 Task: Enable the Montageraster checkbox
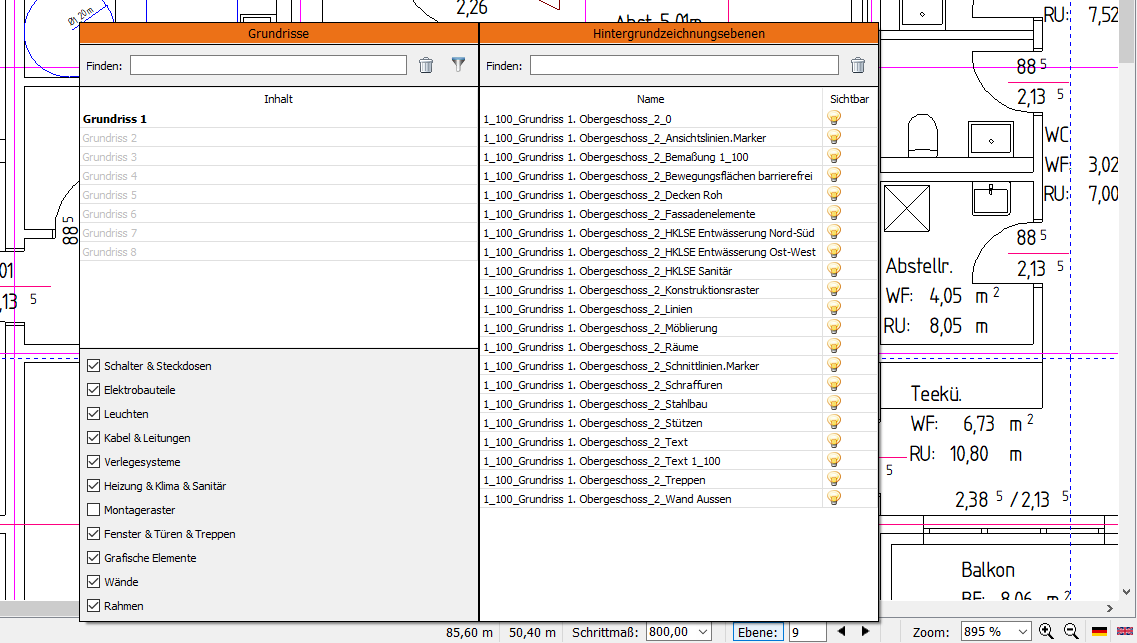click(94, 510)
